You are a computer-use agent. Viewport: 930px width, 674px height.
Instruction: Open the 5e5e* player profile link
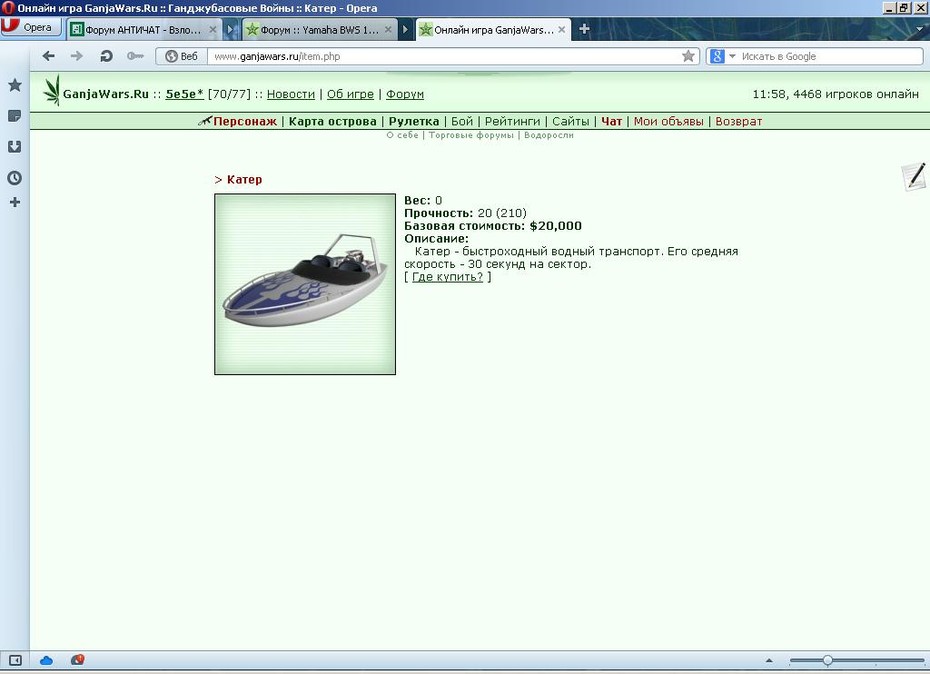click(x=184, y=94)
